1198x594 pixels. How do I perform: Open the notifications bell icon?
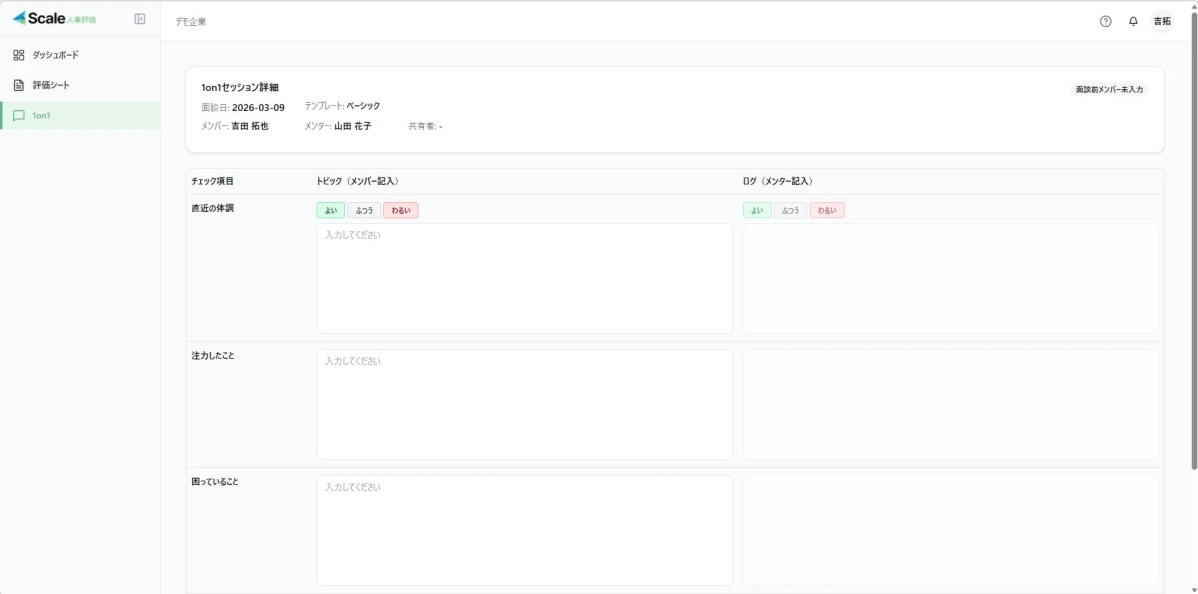coord(1133,21)
